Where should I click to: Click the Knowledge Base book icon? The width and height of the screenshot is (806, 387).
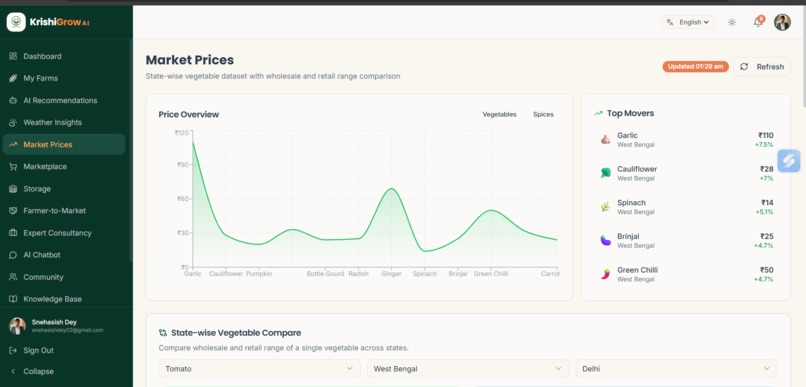point(13,299)
